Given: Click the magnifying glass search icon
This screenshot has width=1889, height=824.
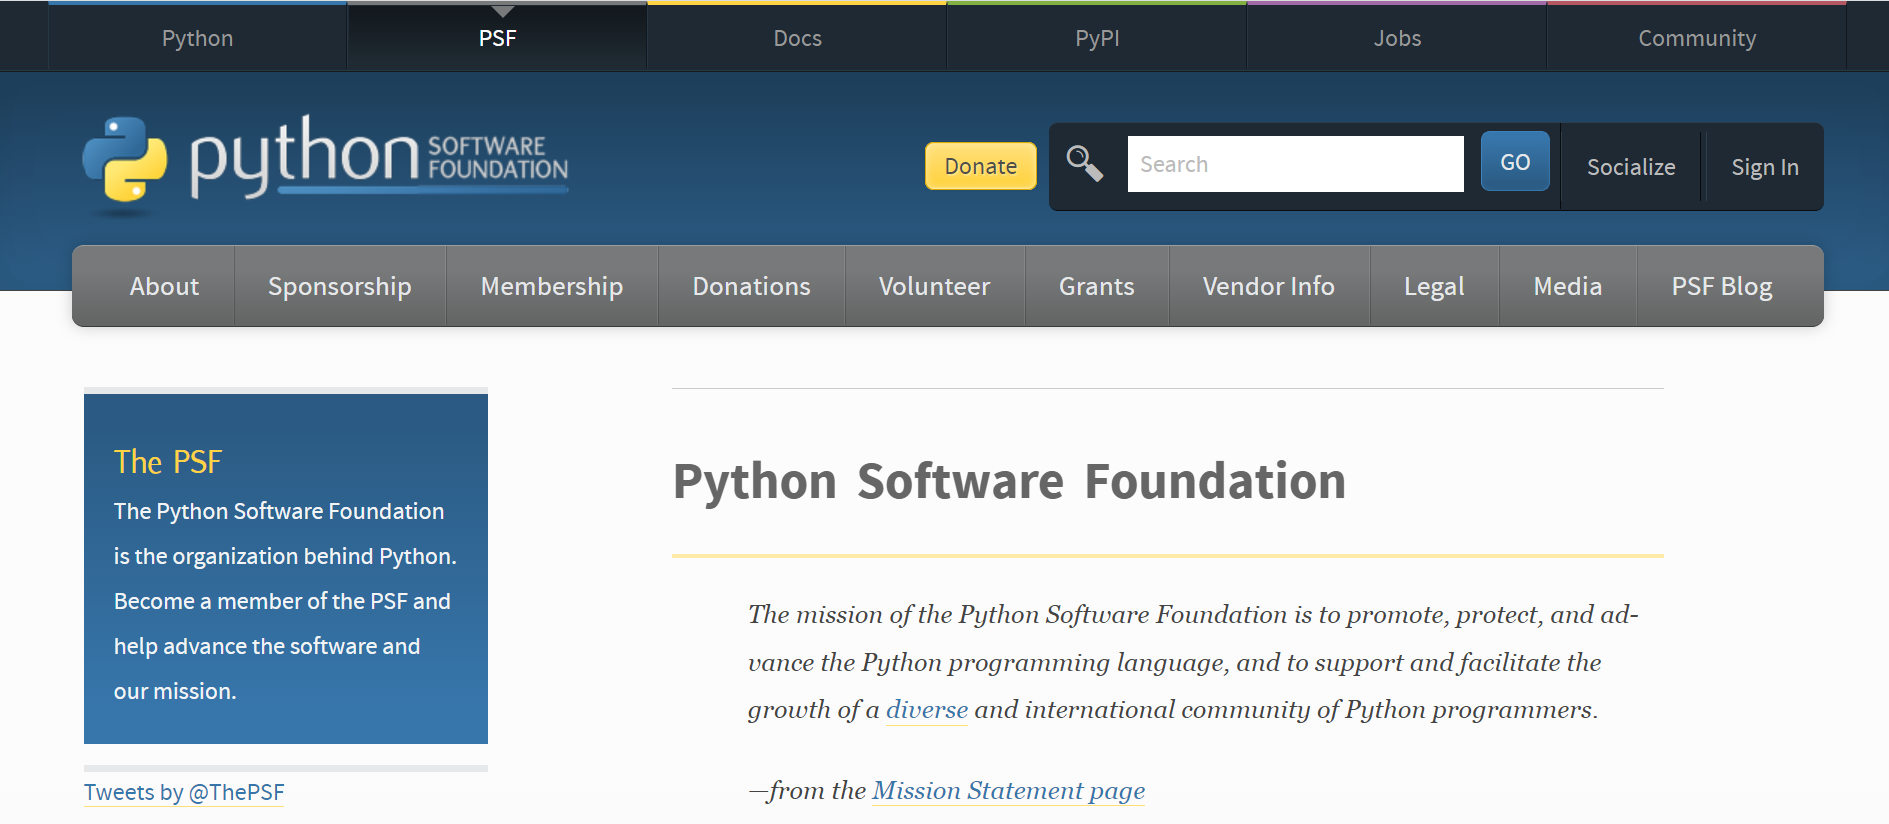Looking at the screenshot, I should (1085, 164).
